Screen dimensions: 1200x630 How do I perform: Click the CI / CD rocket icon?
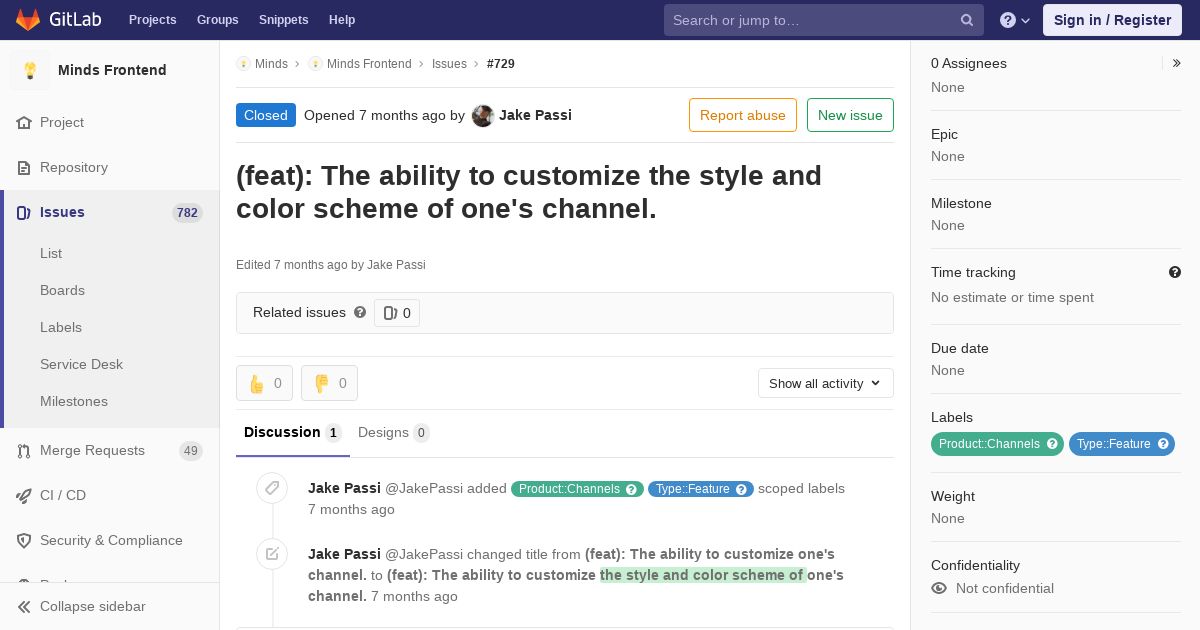tap(24, 495)
